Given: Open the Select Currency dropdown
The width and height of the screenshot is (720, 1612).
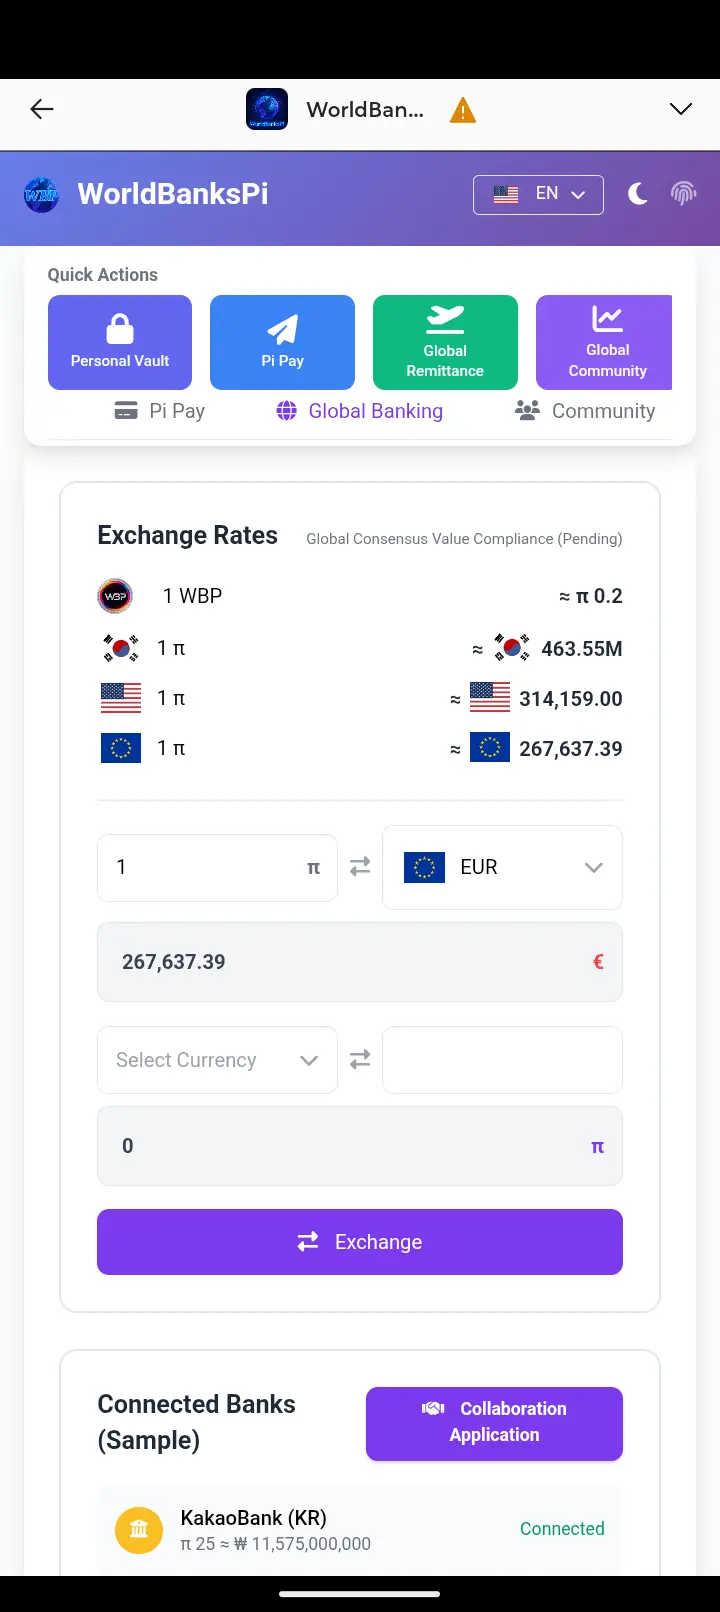Looking at the screenshot, I should (217, 1060).
